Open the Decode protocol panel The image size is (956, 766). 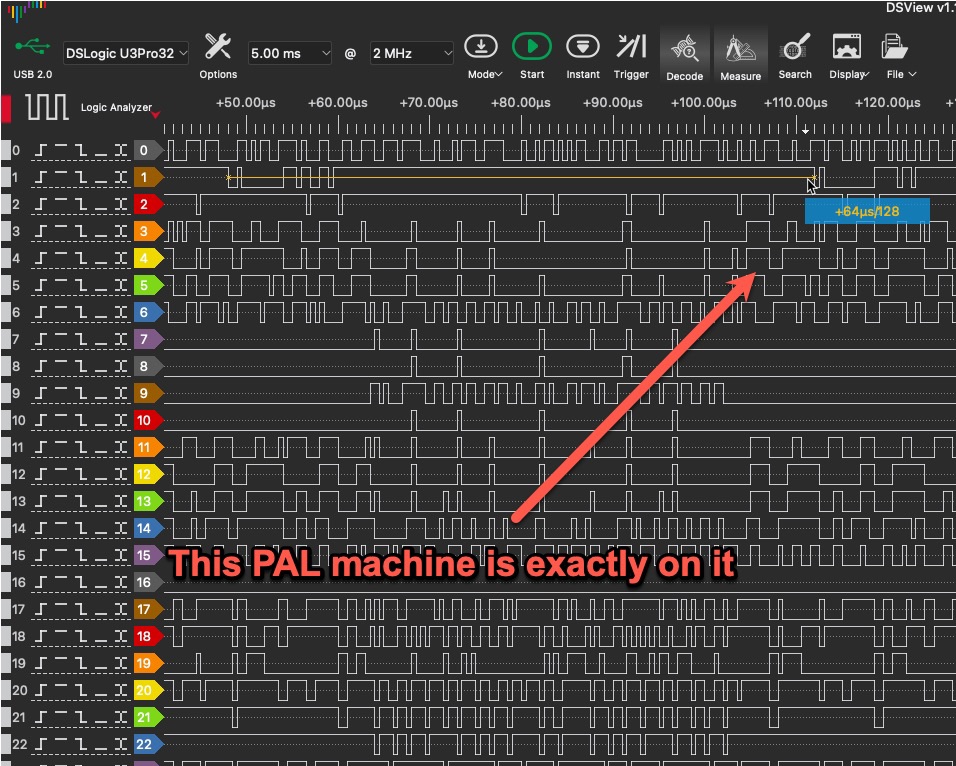(x=685, y=48)
